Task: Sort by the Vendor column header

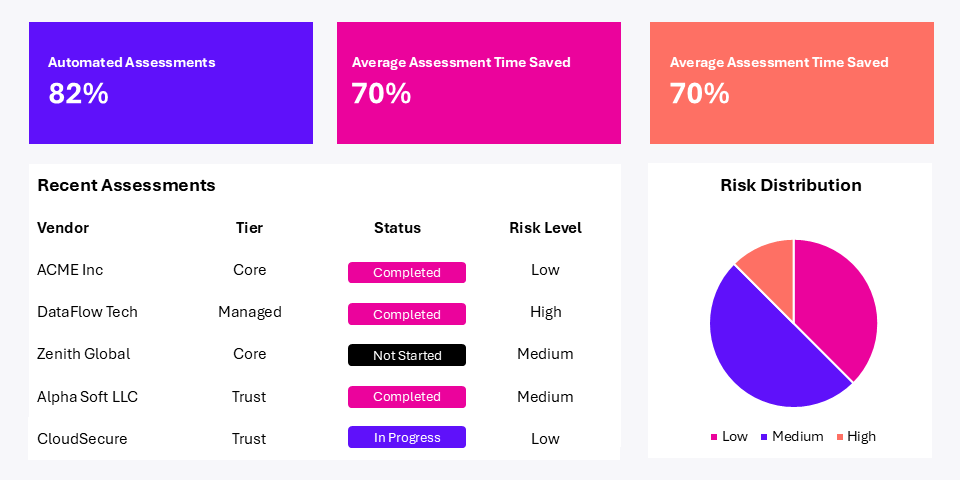Action: pos(63,228)
